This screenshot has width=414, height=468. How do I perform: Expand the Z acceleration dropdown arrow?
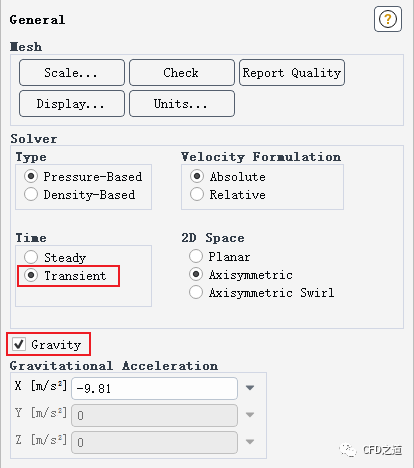250,442
